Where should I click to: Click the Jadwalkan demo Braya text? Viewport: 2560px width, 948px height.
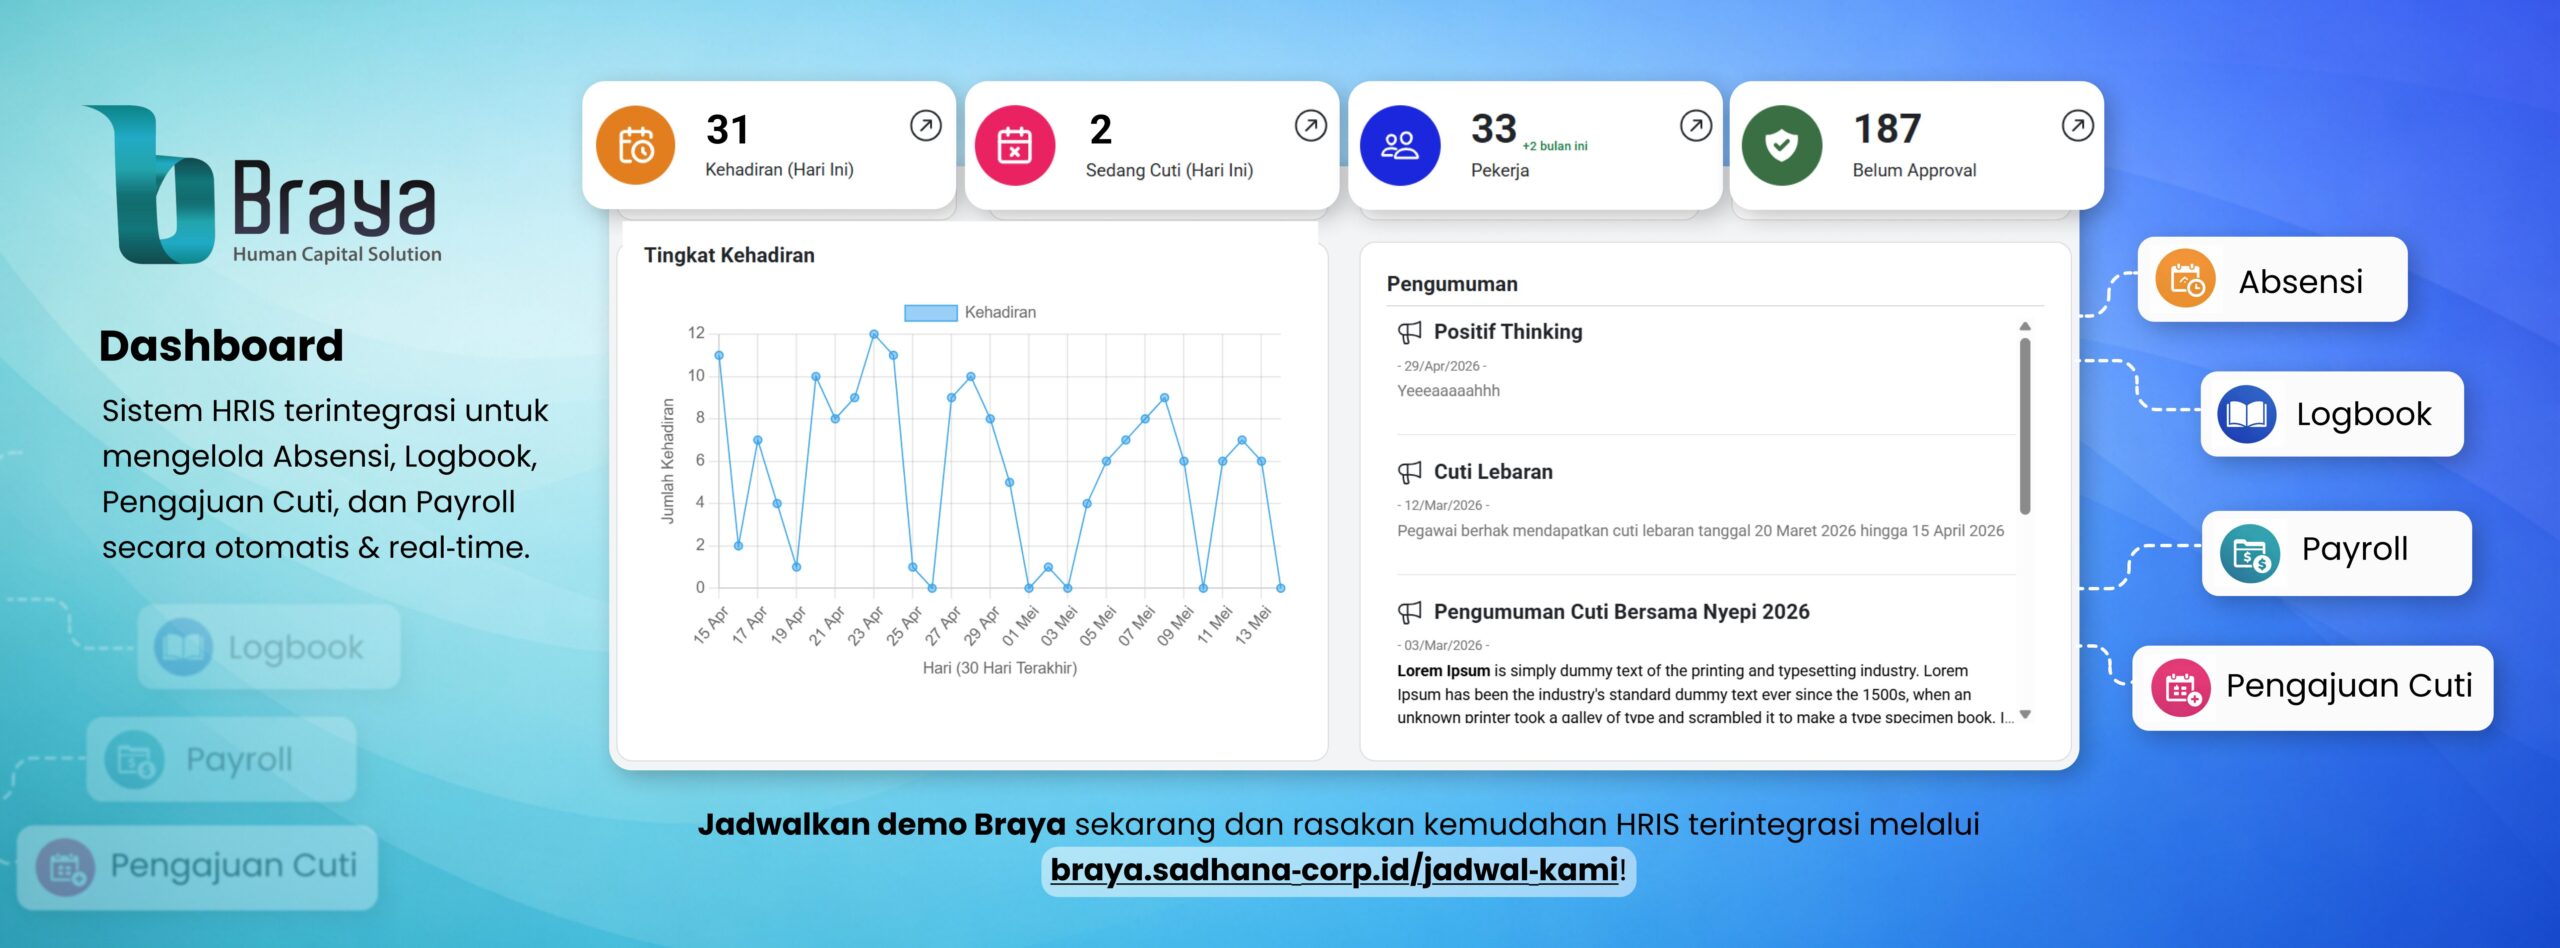[x=881, y=824]
